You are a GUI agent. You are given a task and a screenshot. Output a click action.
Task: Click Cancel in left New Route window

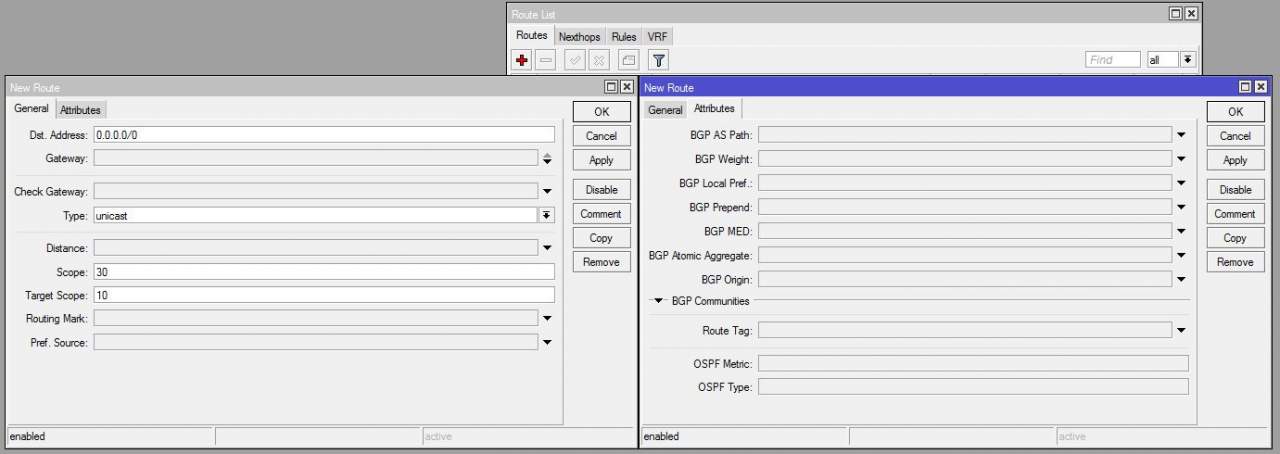coord(601,136)
